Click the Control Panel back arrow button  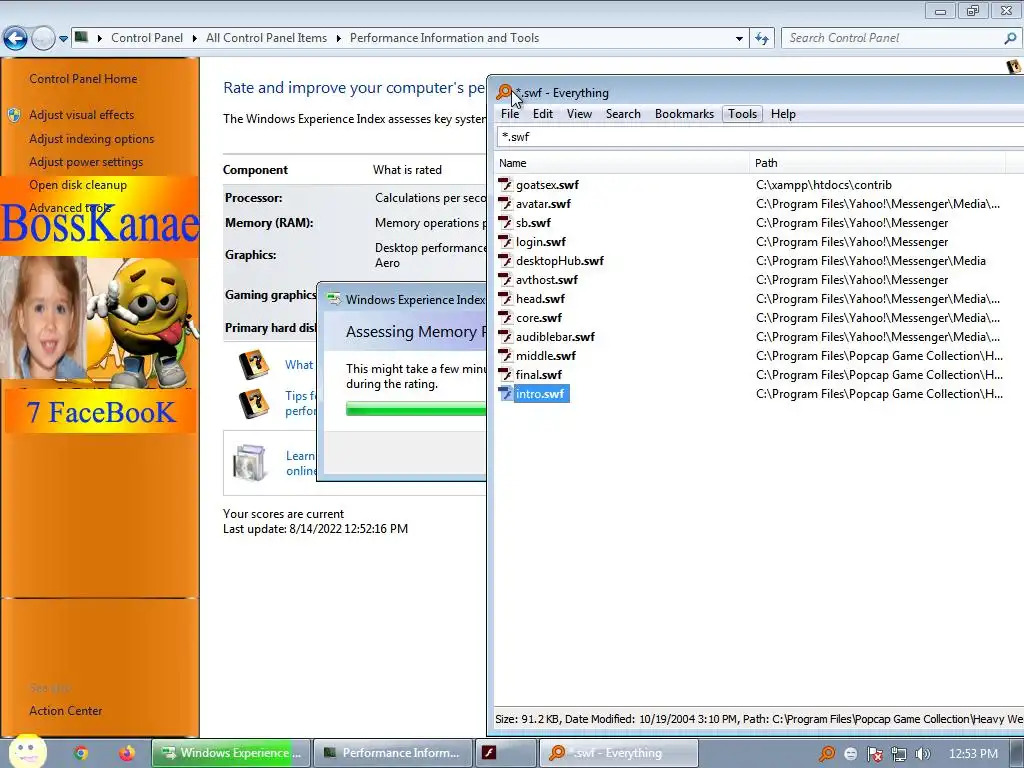point(16,39)
